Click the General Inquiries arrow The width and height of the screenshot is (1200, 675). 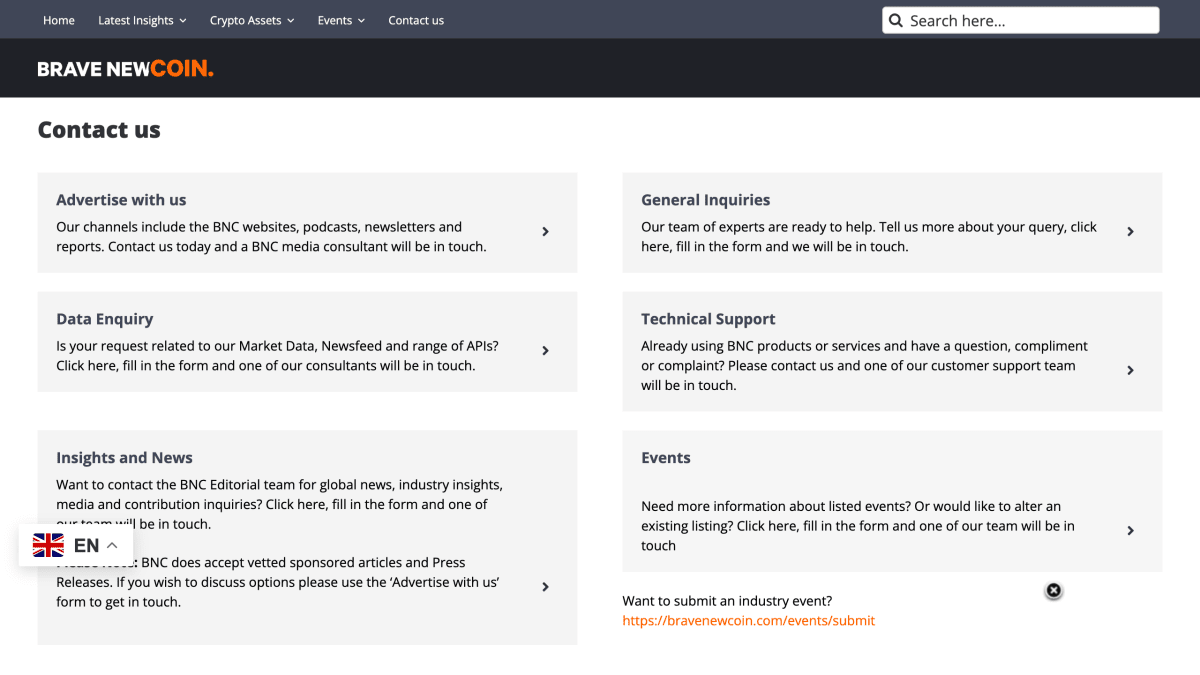(1130, 231)
